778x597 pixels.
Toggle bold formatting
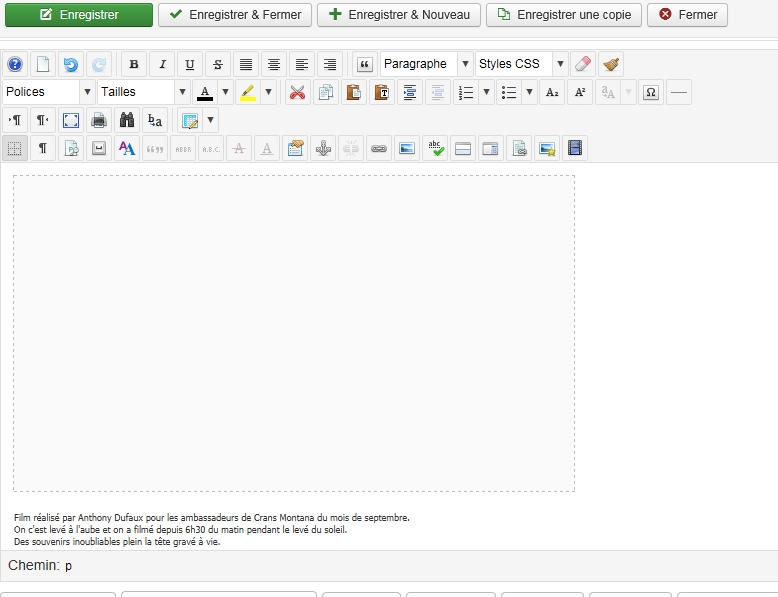point(134,65)
